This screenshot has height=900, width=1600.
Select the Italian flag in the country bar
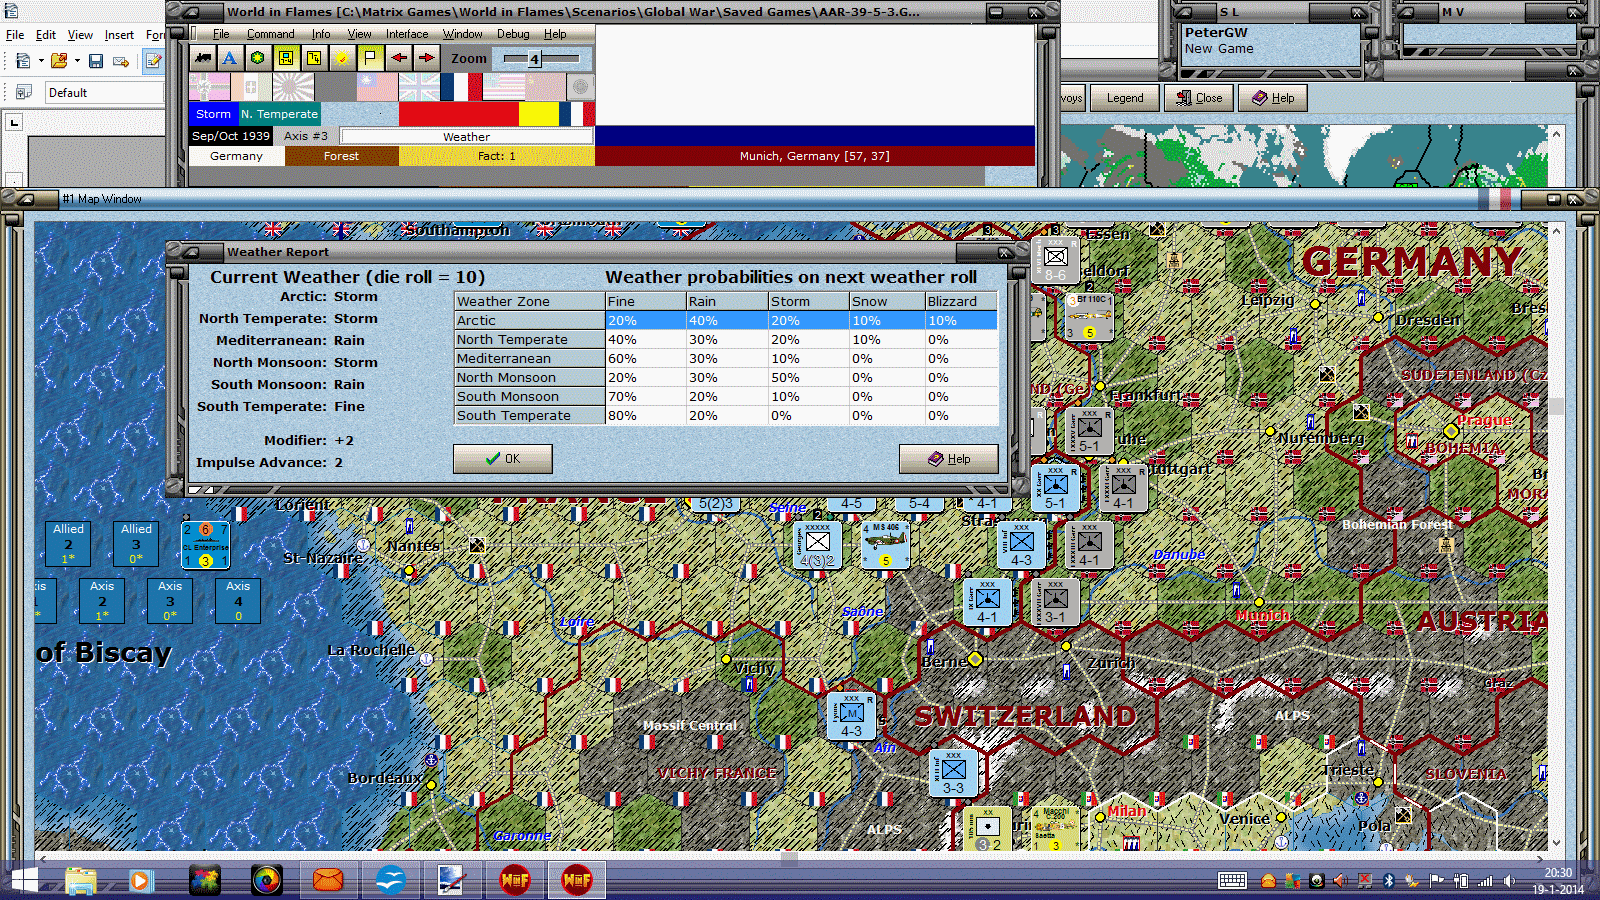pyautogui.click(x=252, y=87)
